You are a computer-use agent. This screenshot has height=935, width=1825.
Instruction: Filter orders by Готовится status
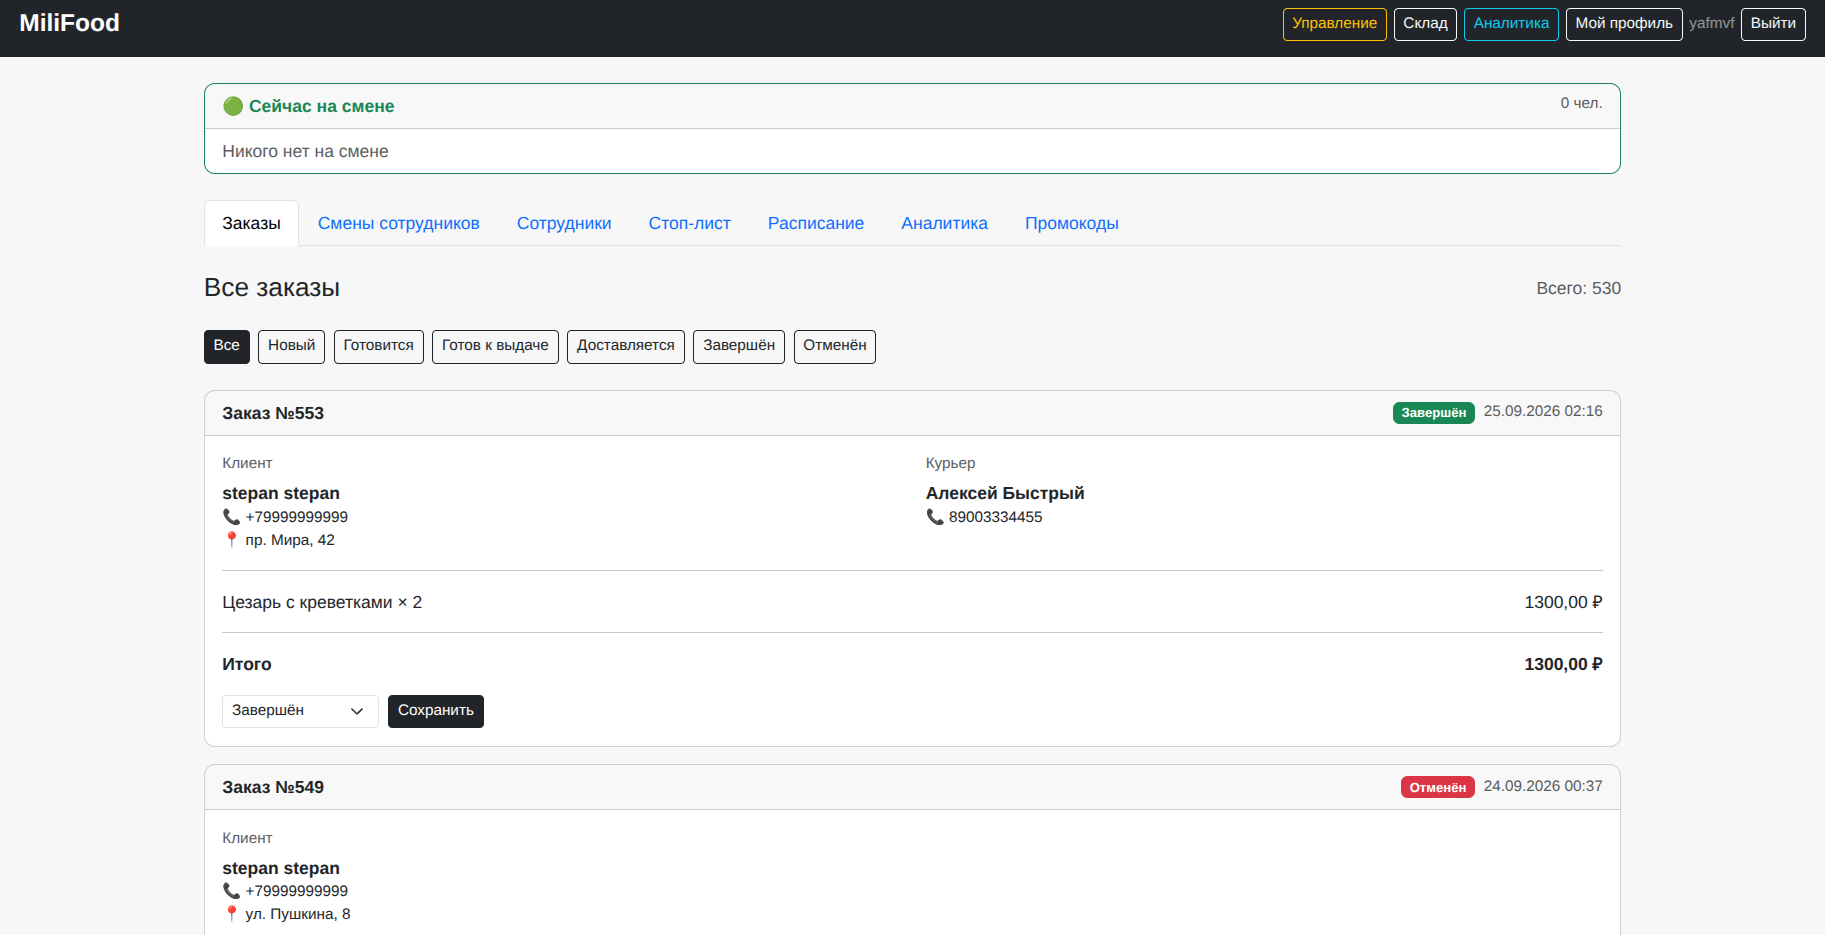(x=378, y=347)
